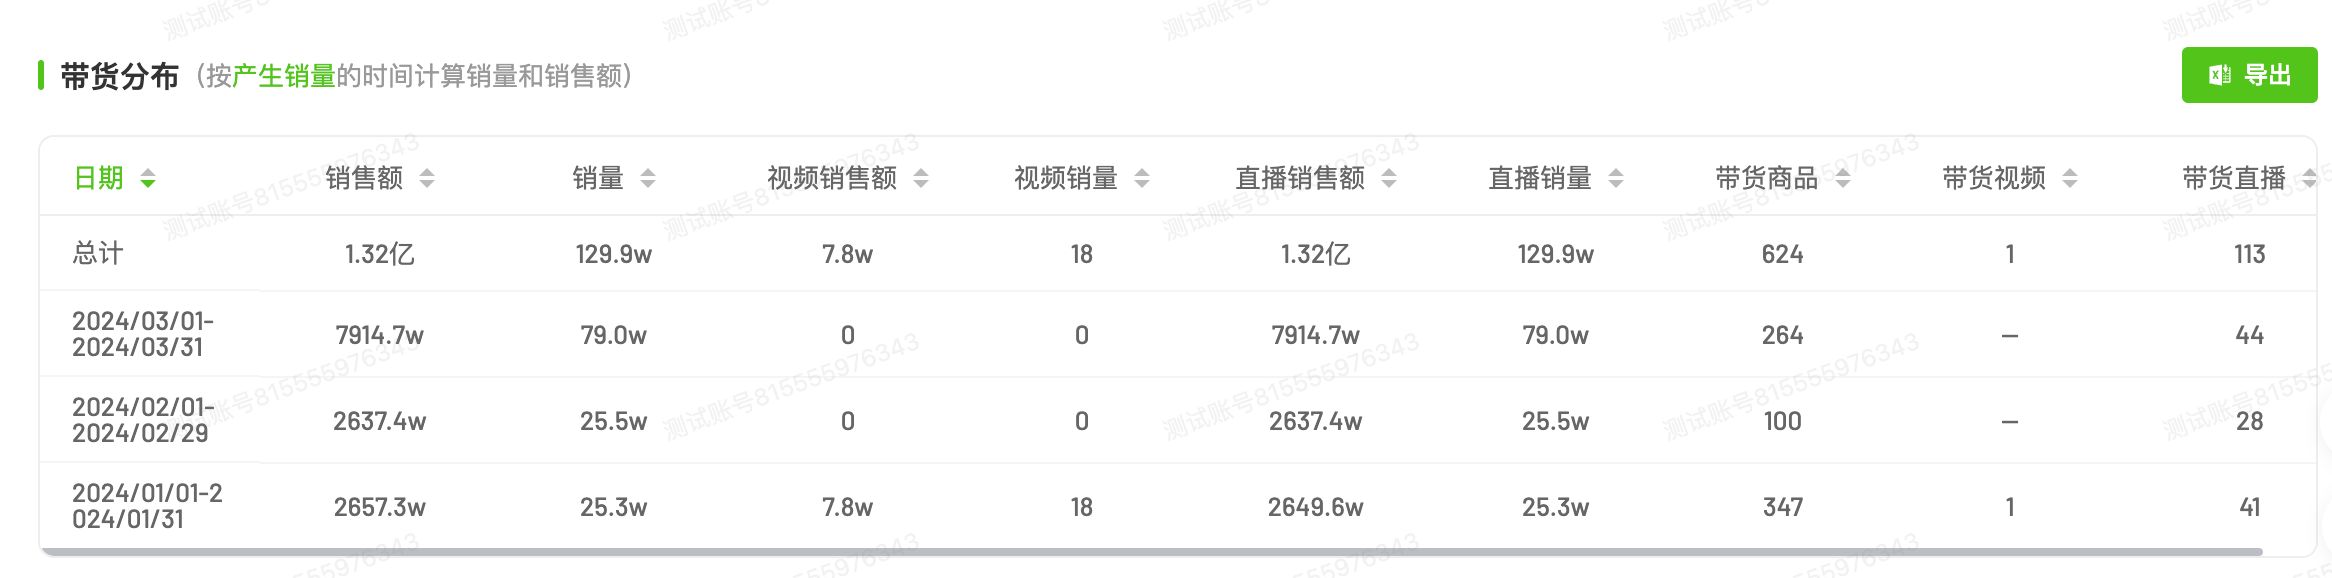The width and height of the screenshot is (2332, 578).
Task: Sort by 直播销售额 using sort arrows
Action: [1389, 179]
